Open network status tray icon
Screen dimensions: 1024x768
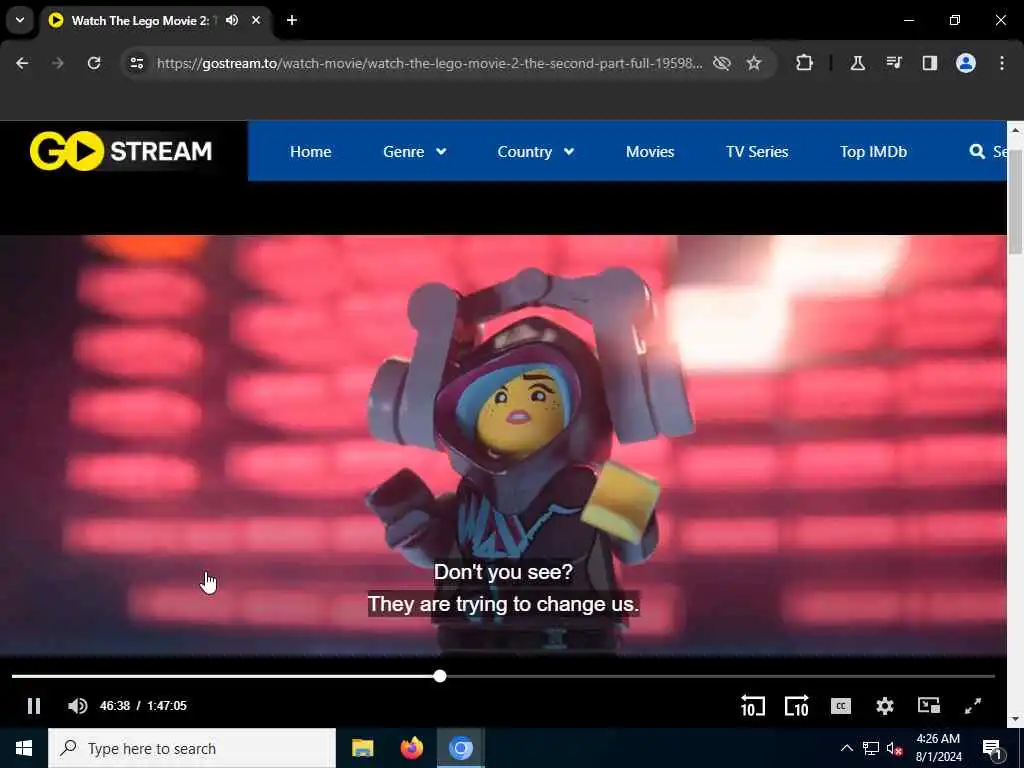[871, 748]
